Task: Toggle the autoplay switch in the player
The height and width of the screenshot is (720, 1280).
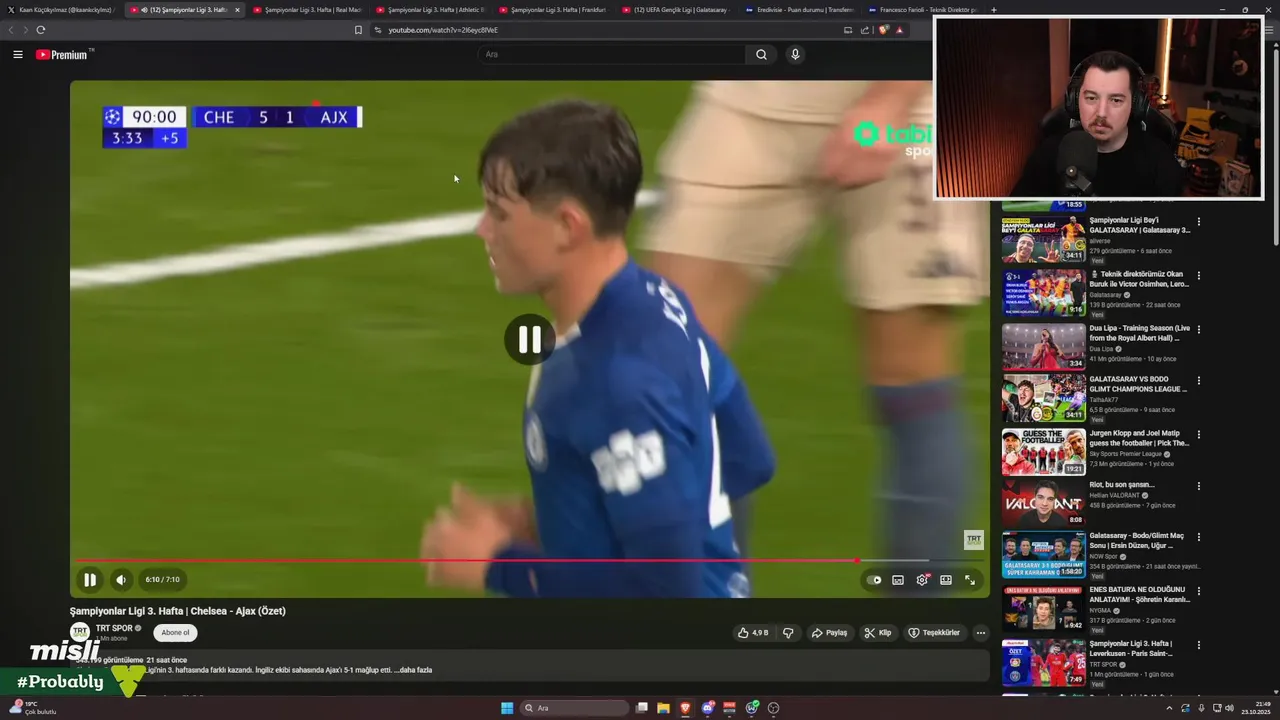Action: pyautogui.click(x=874, y=580)
